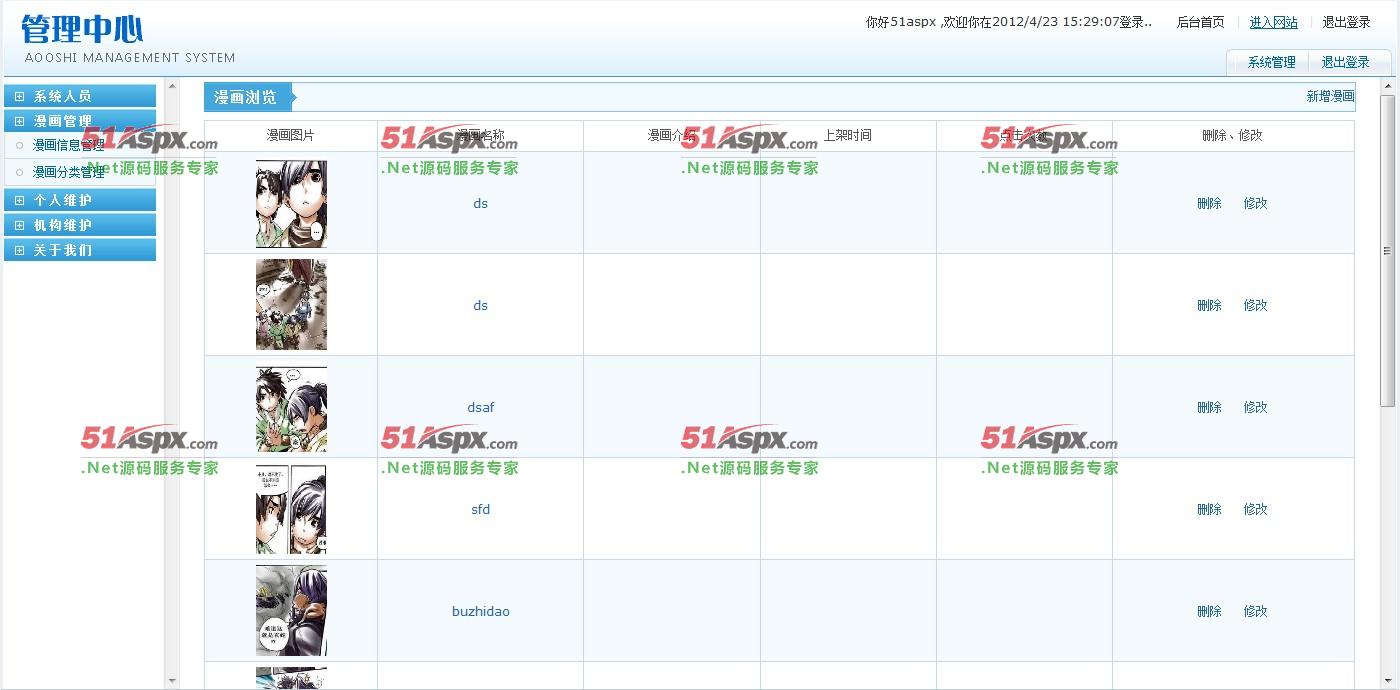Screen dimensions: 1400x690
Task: Expand the 个人维护 sidebar section
Action: (80, 200)
